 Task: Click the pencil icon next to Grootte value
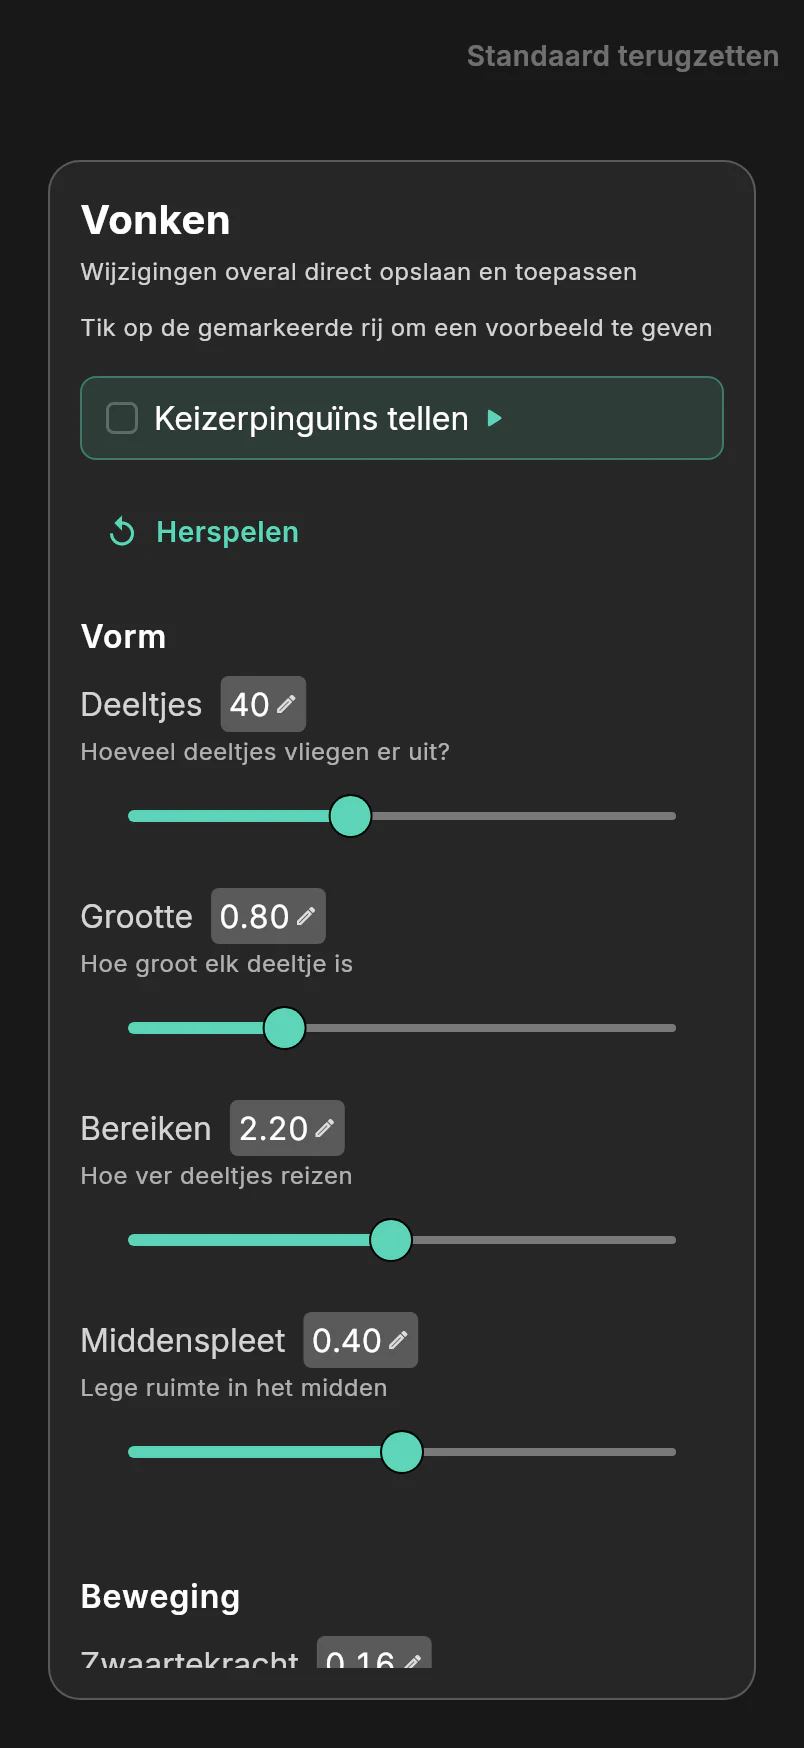(x=306, y=916)
